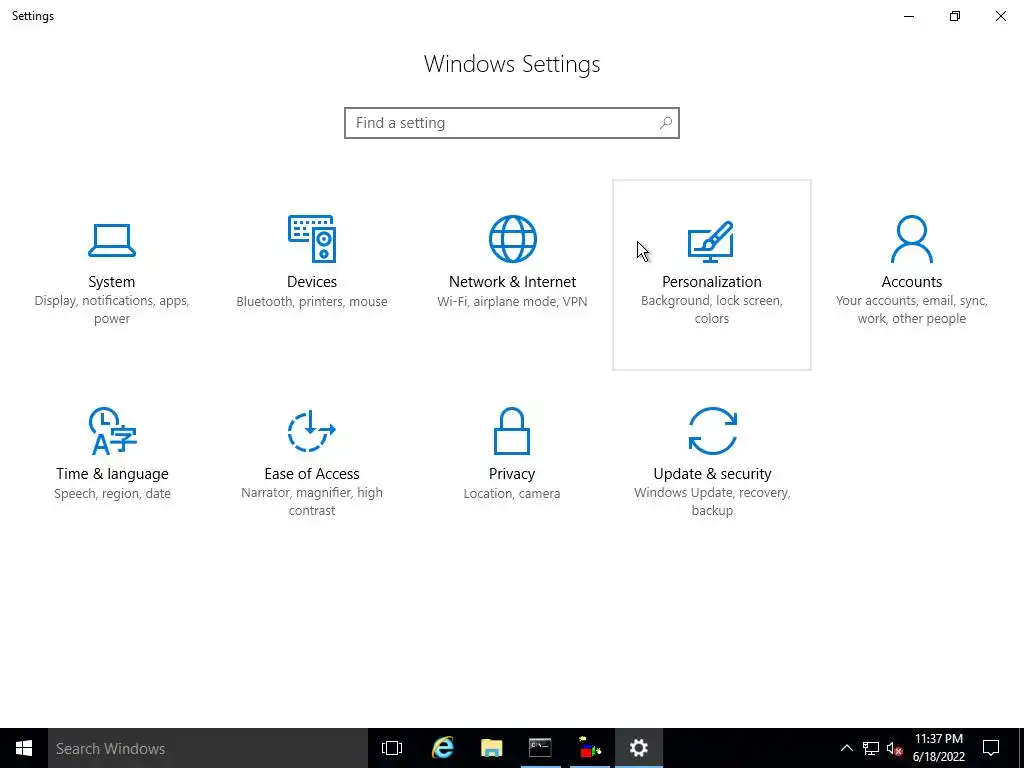
Task: Open Personalization paintbrush monitor icon
Action: 711,241
